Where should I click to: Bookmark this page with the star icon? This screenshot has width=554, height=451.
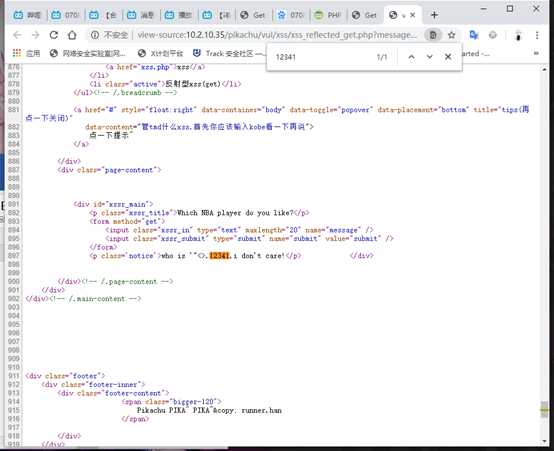(x=452, y=35)
